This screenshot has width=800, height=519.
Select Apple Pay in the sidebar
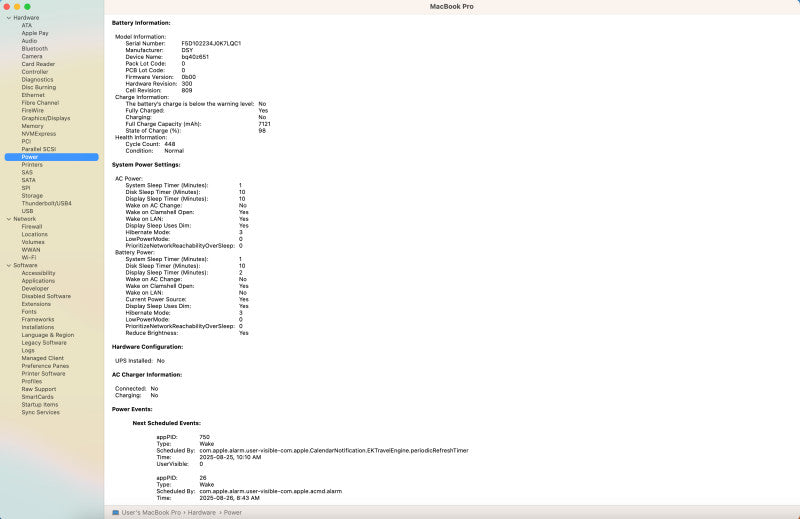click(35, 33)
